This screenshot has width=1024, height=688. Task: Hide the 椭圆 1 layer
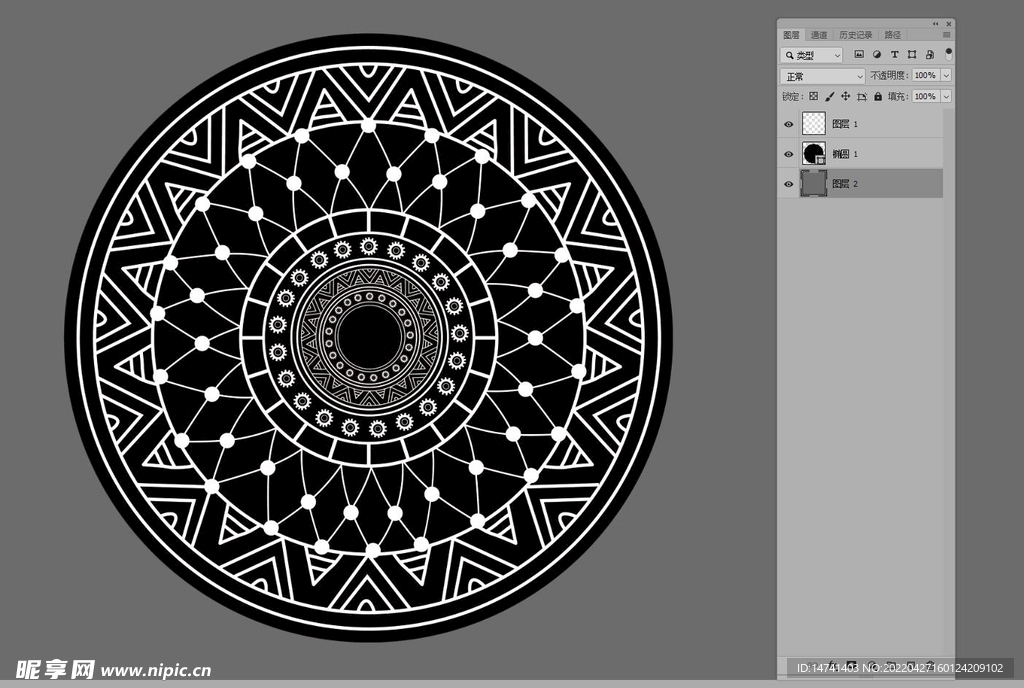789,154
